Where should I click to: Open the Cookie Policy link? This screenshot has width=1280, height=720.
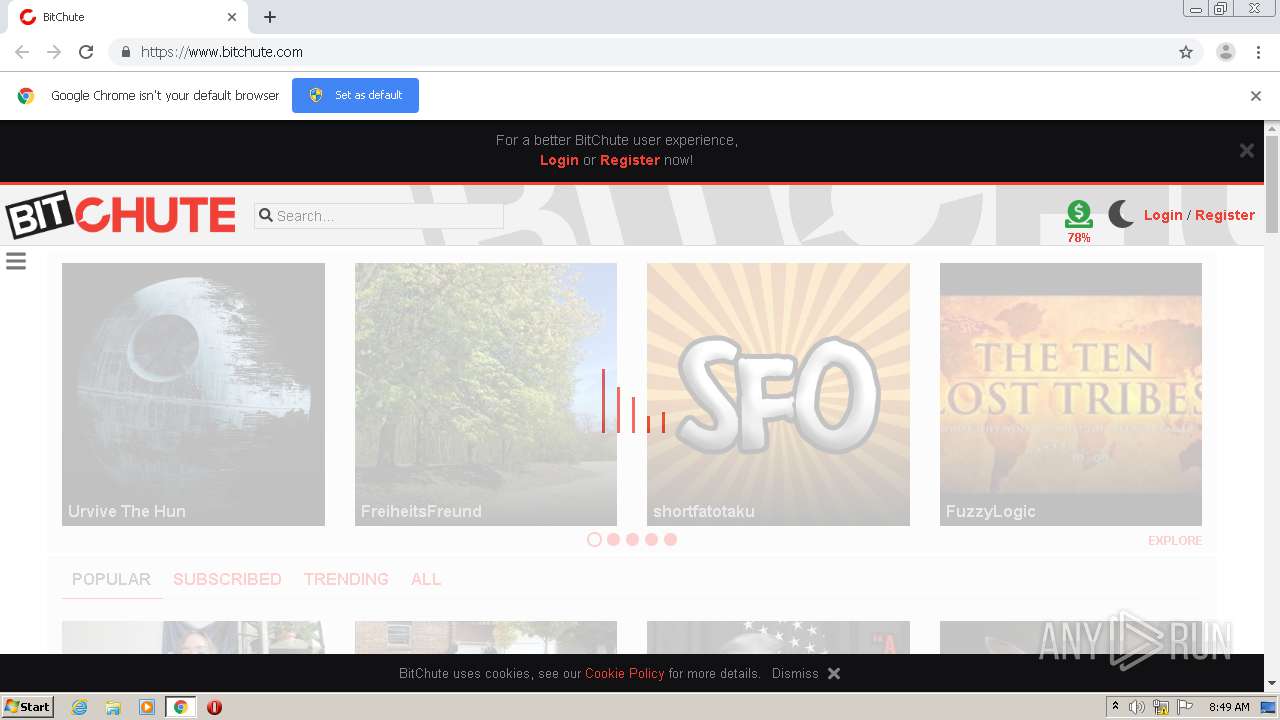click(625, 673)
